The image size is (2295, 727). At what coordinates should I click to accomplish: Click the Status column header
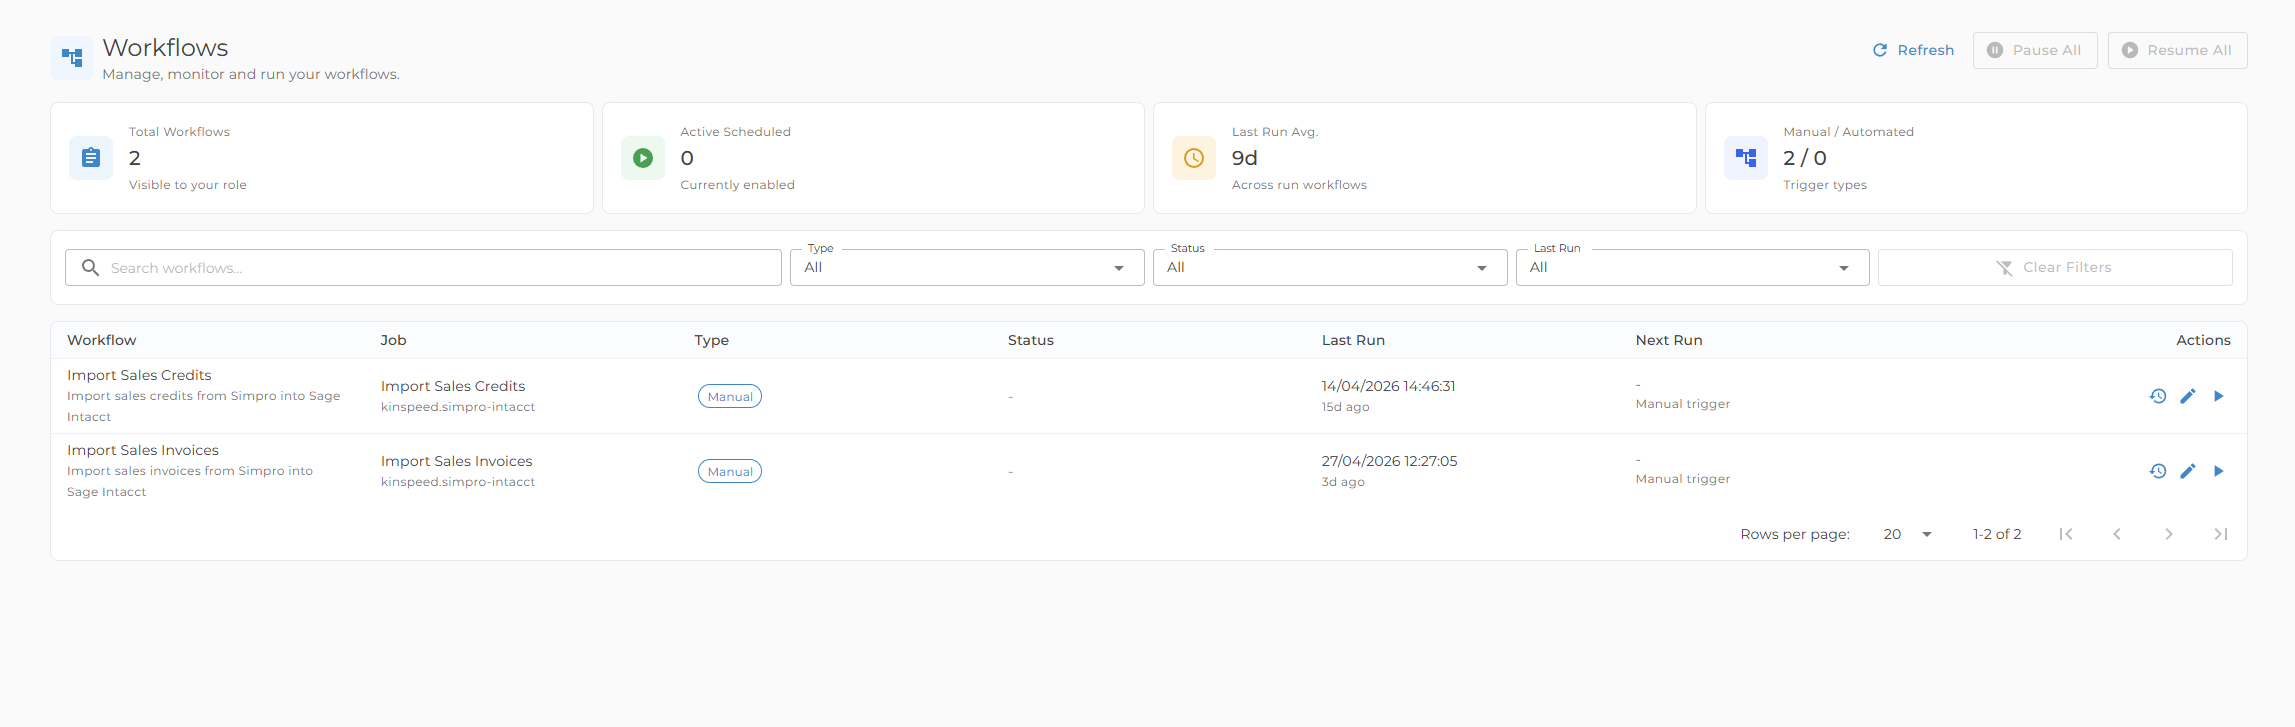[x=1031, y=340]
